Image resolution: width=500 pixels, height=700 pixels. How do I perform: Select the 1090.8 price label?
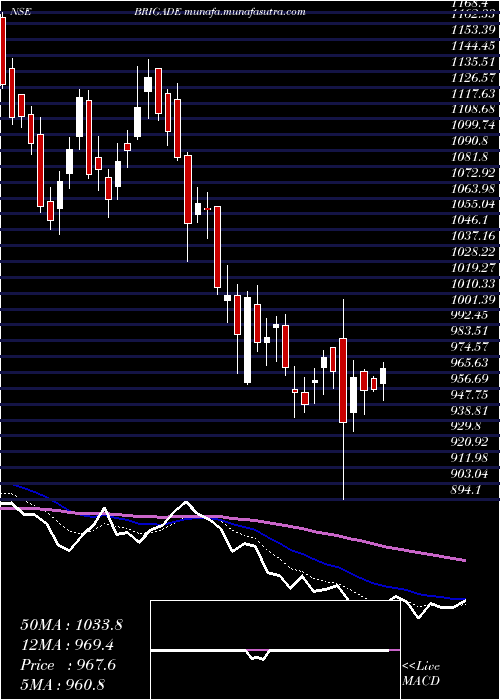coord(471,141)
